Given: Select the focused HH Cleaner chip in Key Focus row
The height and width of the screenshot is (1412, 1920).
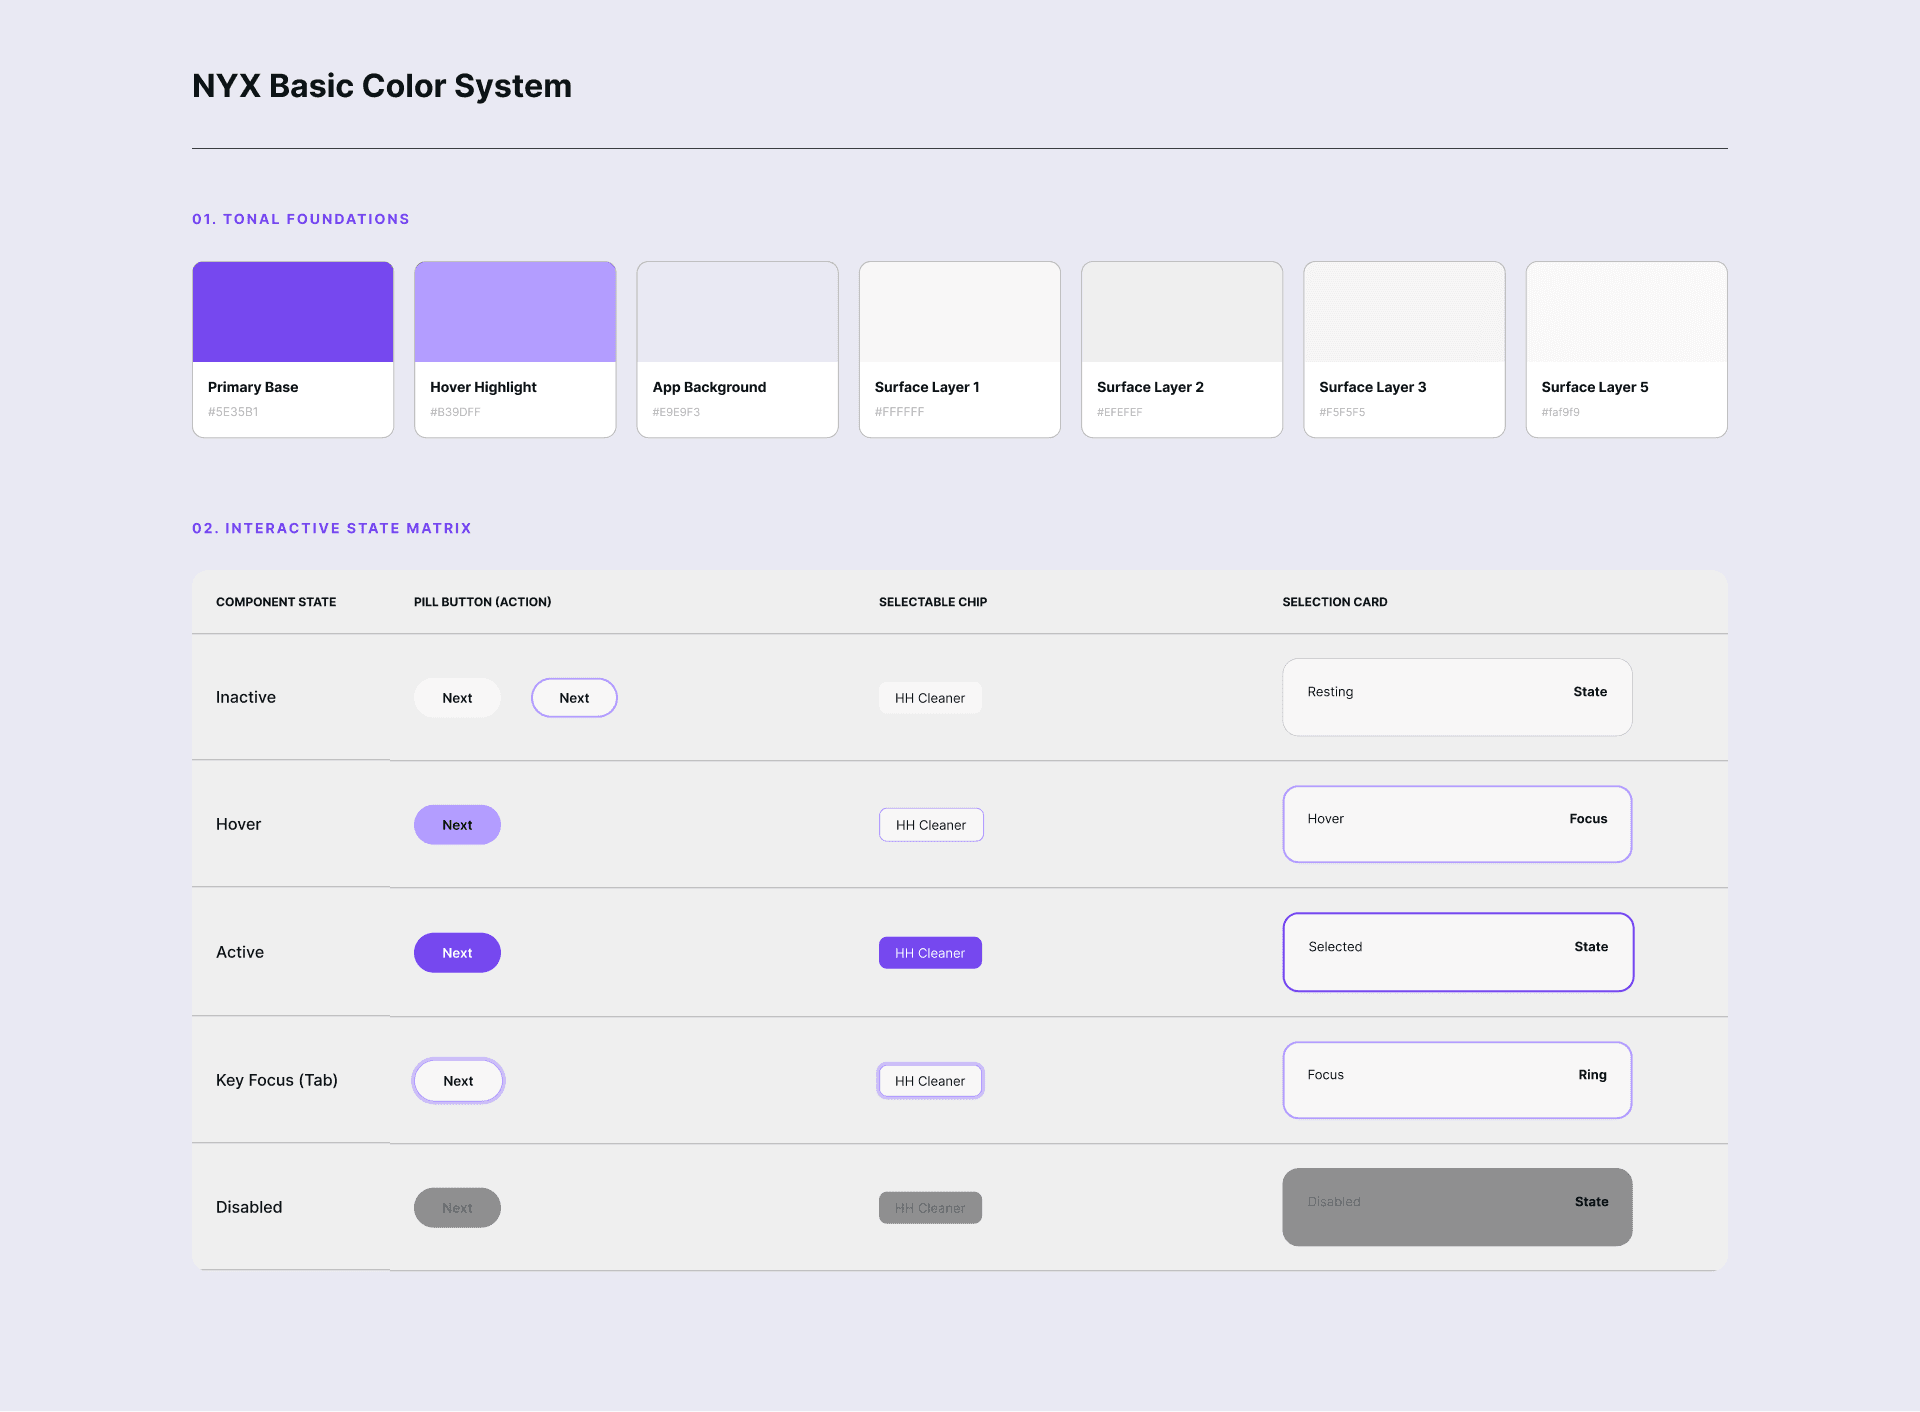Looking at the screenshot, I should point(930,1081).
